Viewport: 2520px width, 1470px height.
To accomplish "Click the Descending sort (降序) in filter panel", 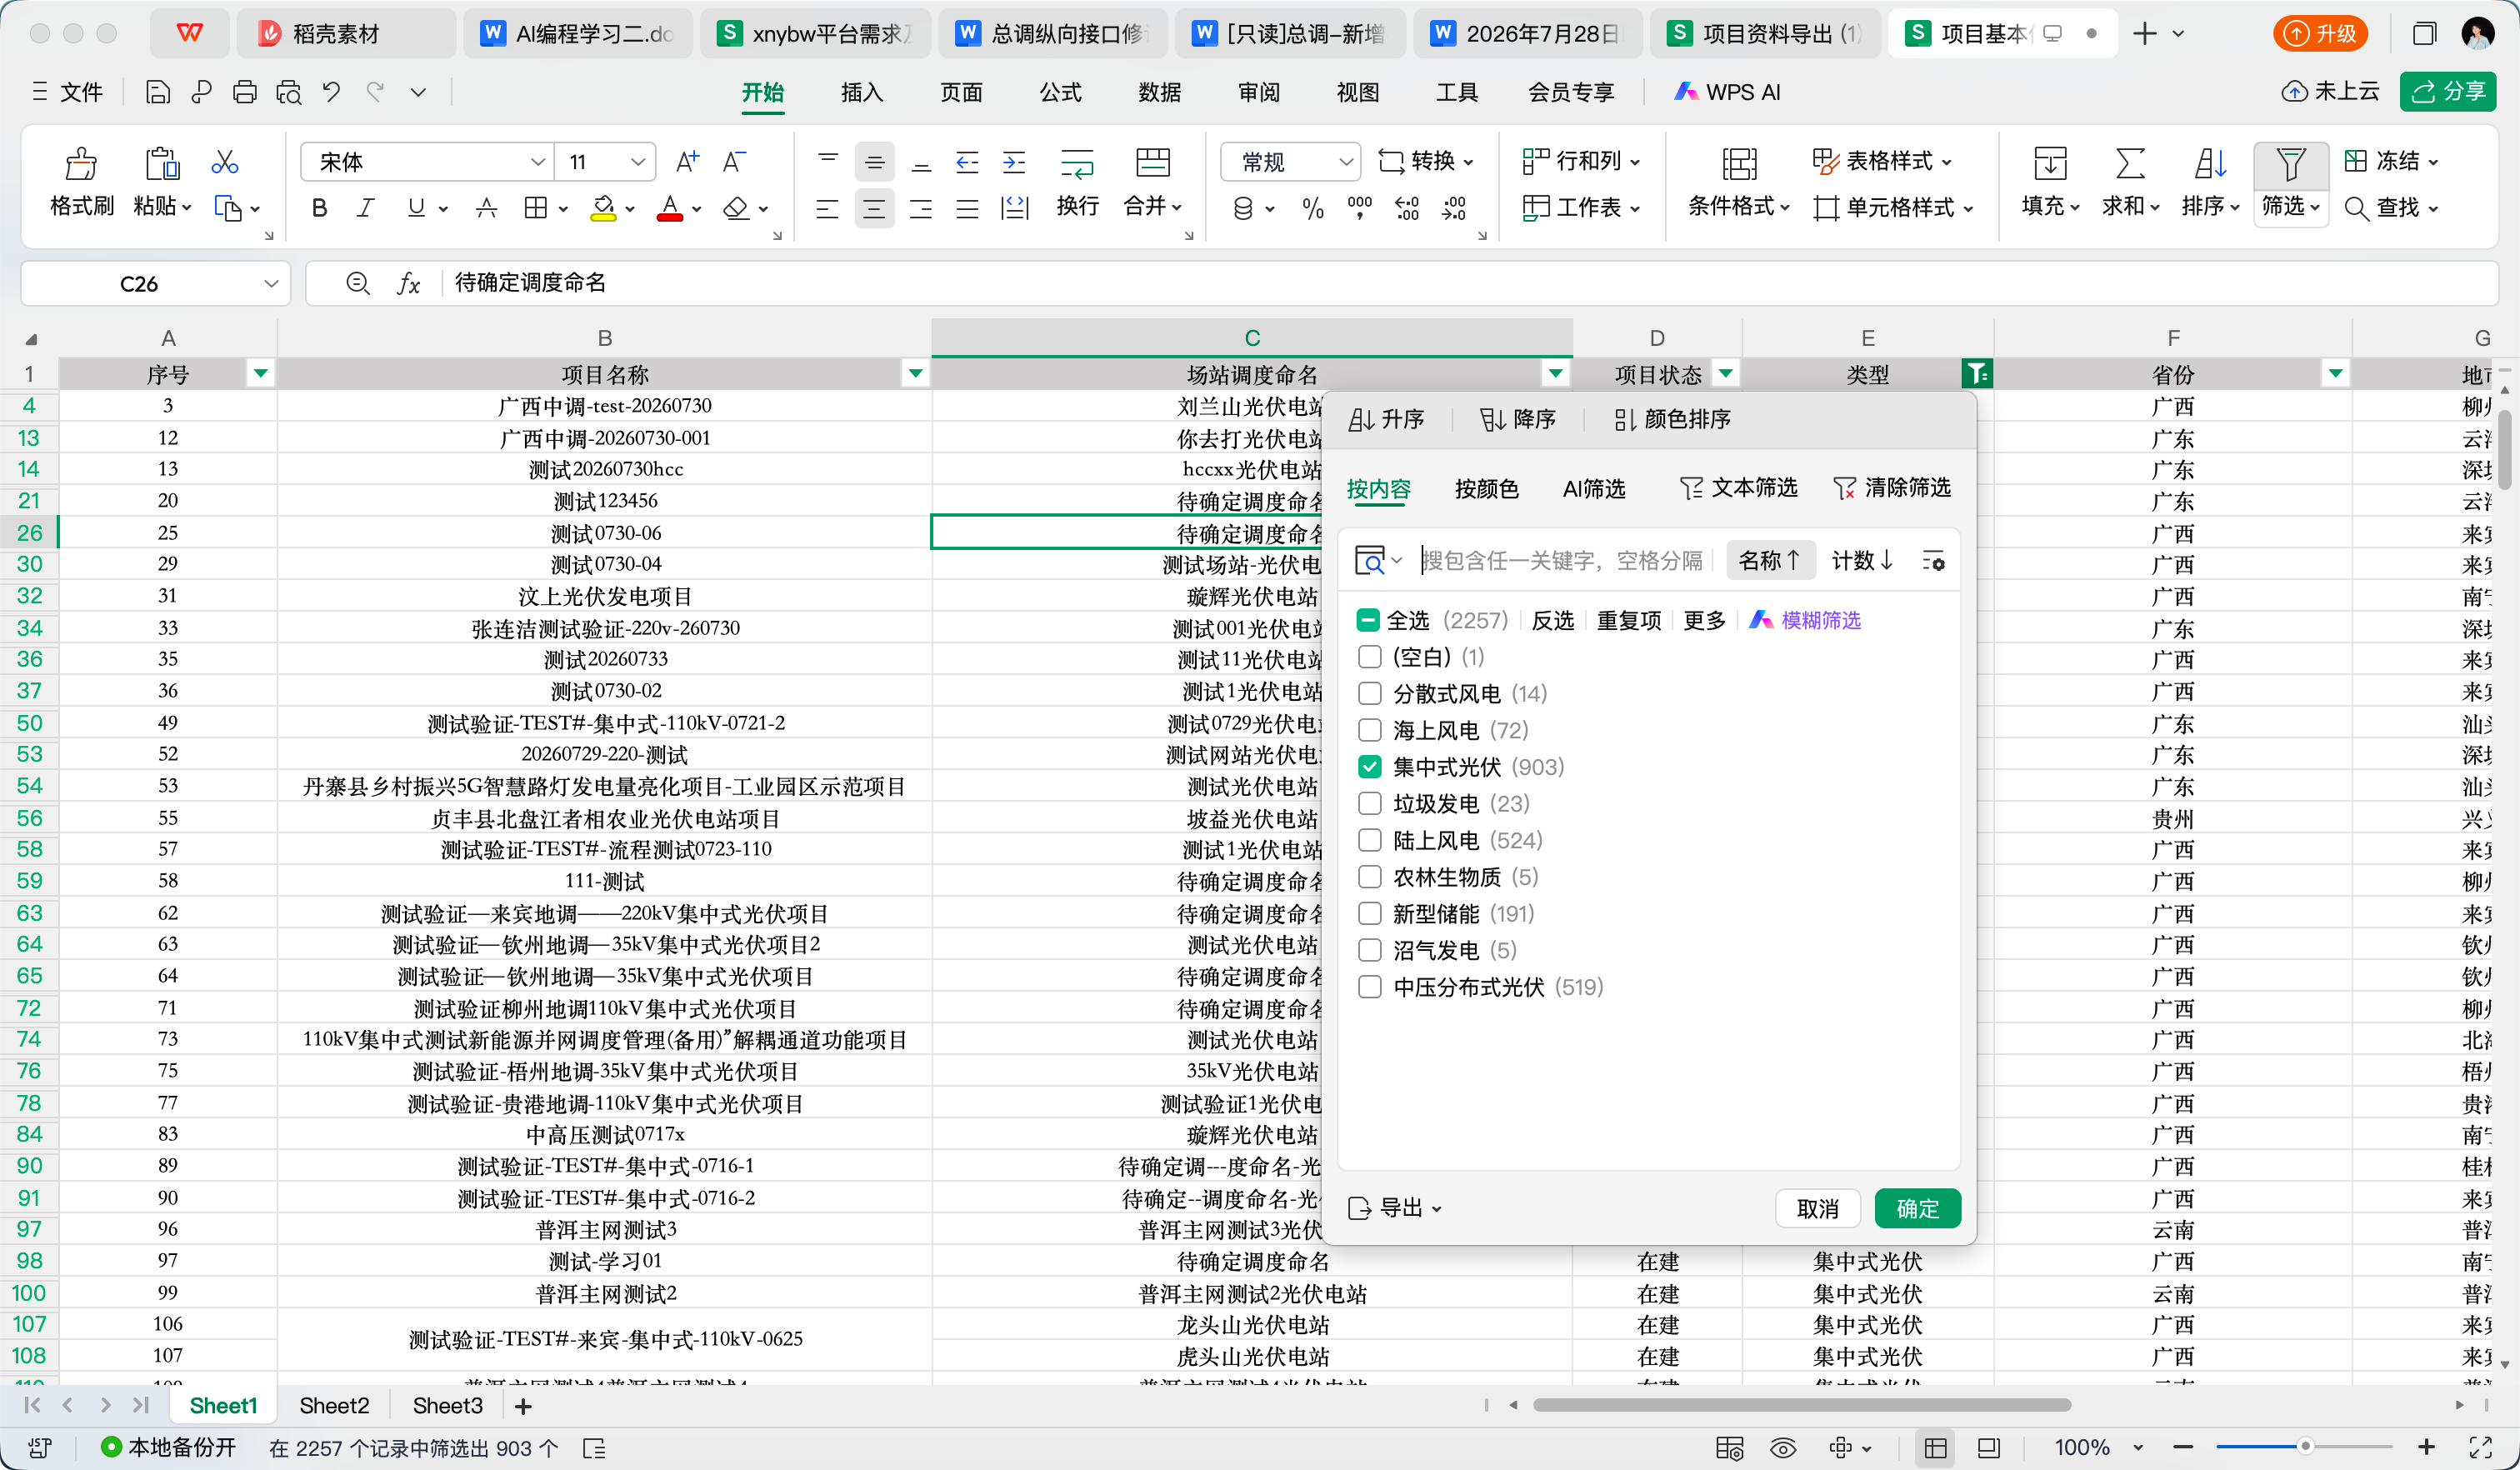I will 1518,419.
